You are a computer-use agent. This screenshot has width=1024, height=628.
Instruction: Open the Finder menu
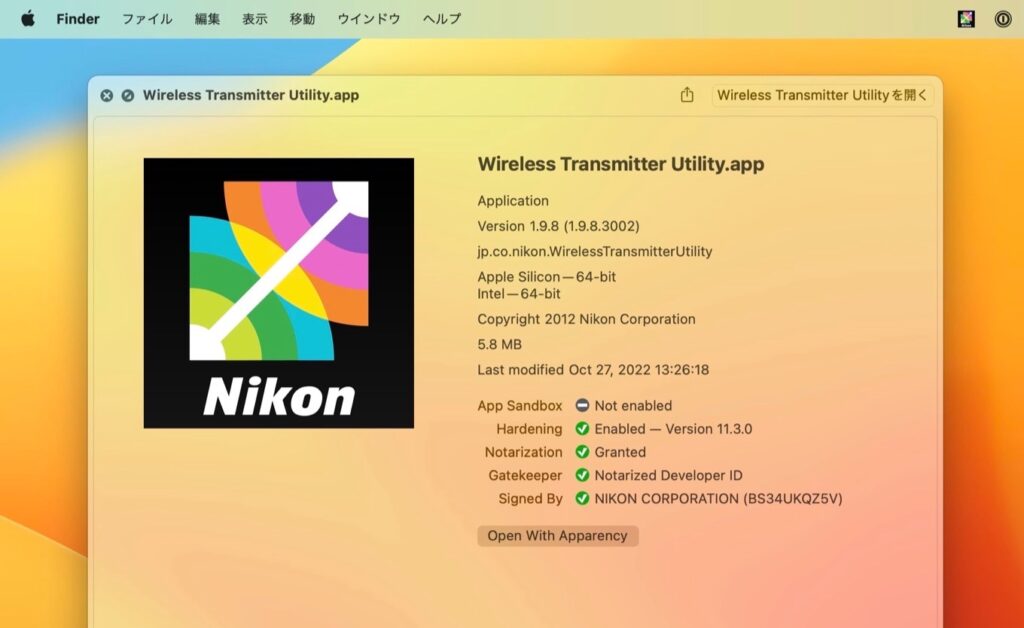[x=78, y=19]
